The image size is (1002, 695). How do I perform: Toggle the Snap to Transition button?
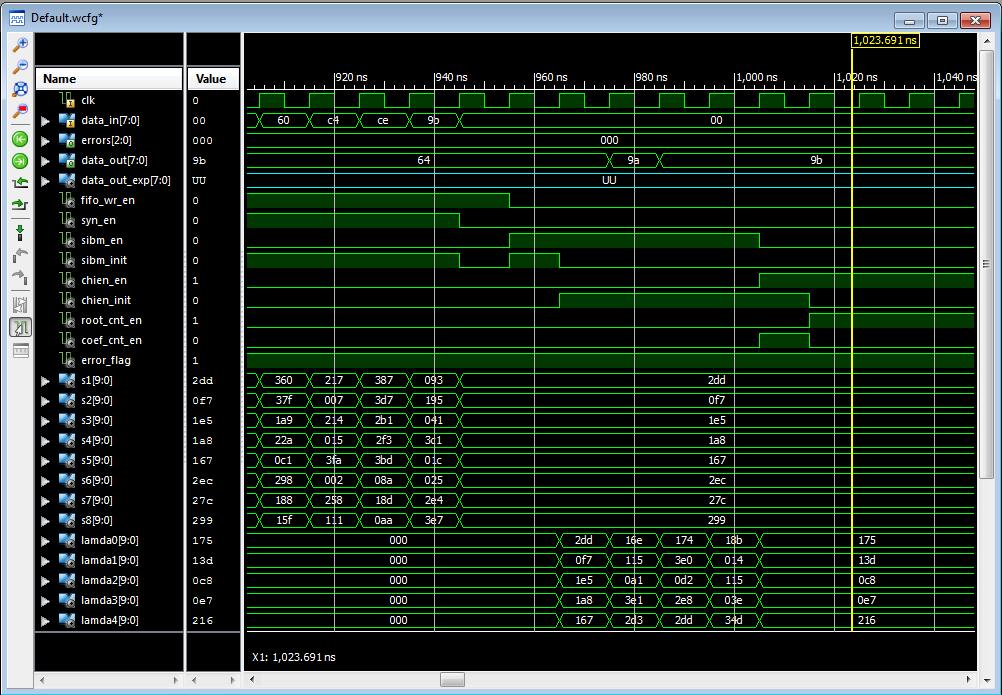[x=20, y=328]
